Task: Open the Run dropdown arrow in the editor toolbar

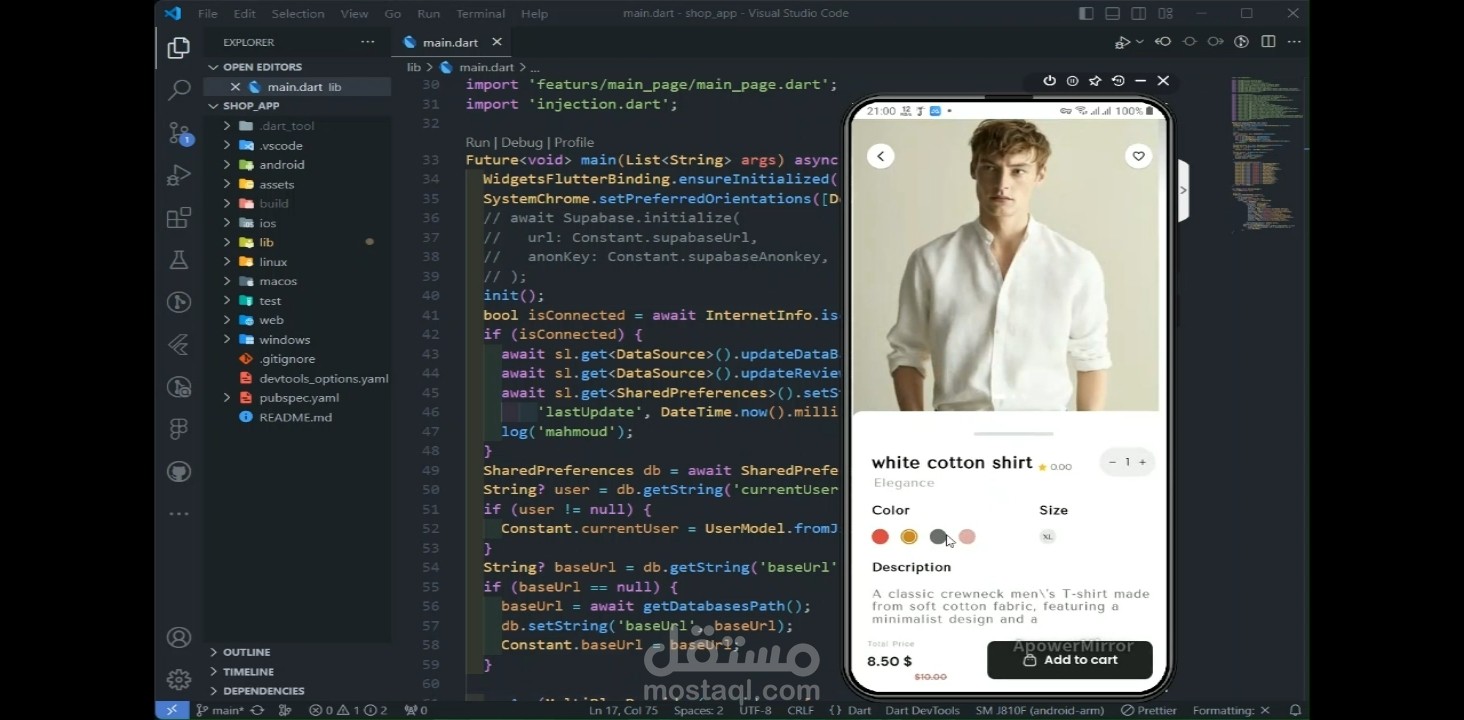Action: [1137, 43]
